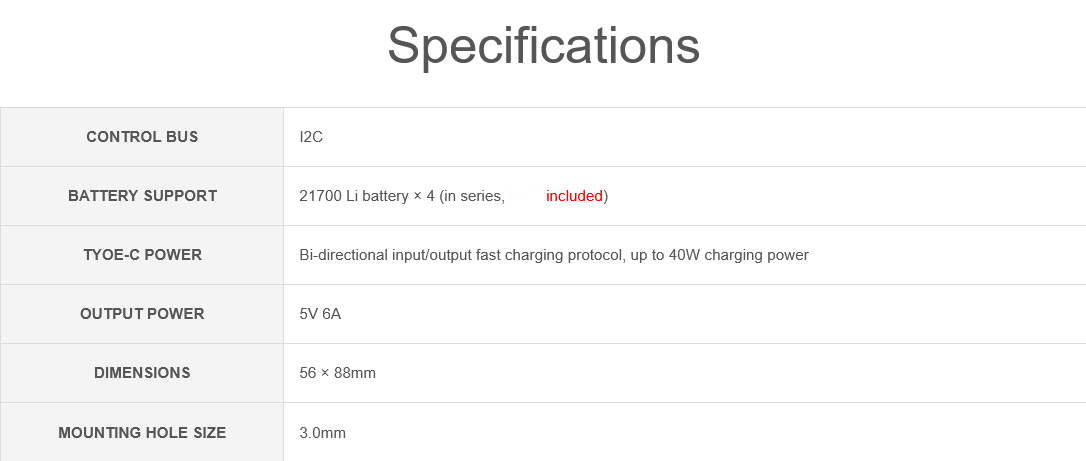
Task: Click the '(in series,' text
Action: (x=472, y=196)
